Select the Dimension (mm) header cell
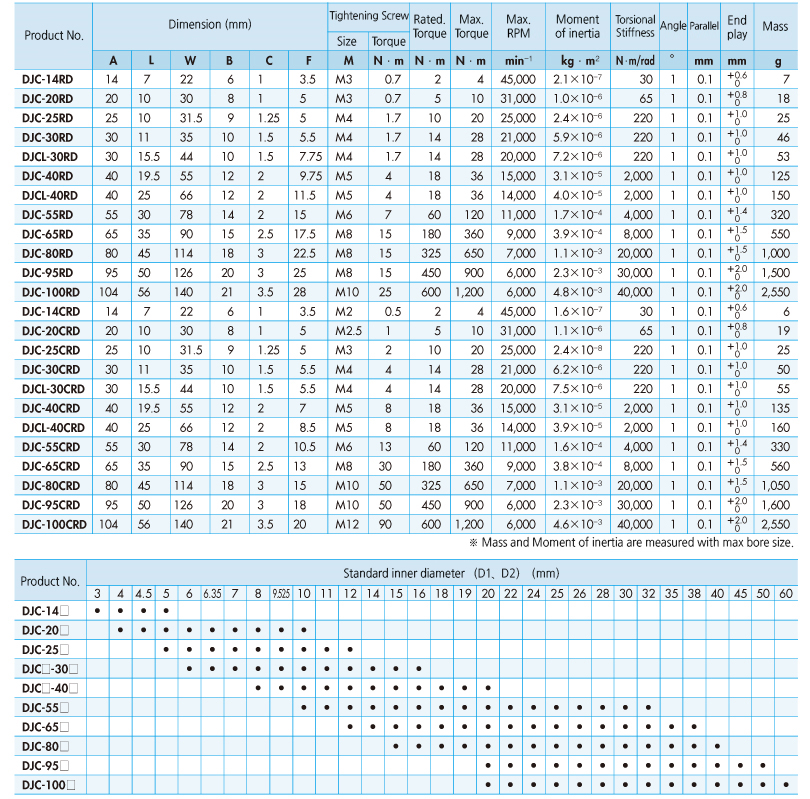The width and height of the screenshot is (810, 799). pyautogui.click(x=208, y=24)
